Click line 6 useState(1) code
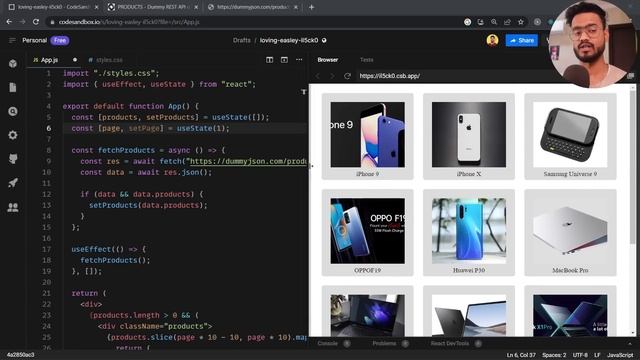The height and width of the screenshot is (360, 640). coord(203,128)
